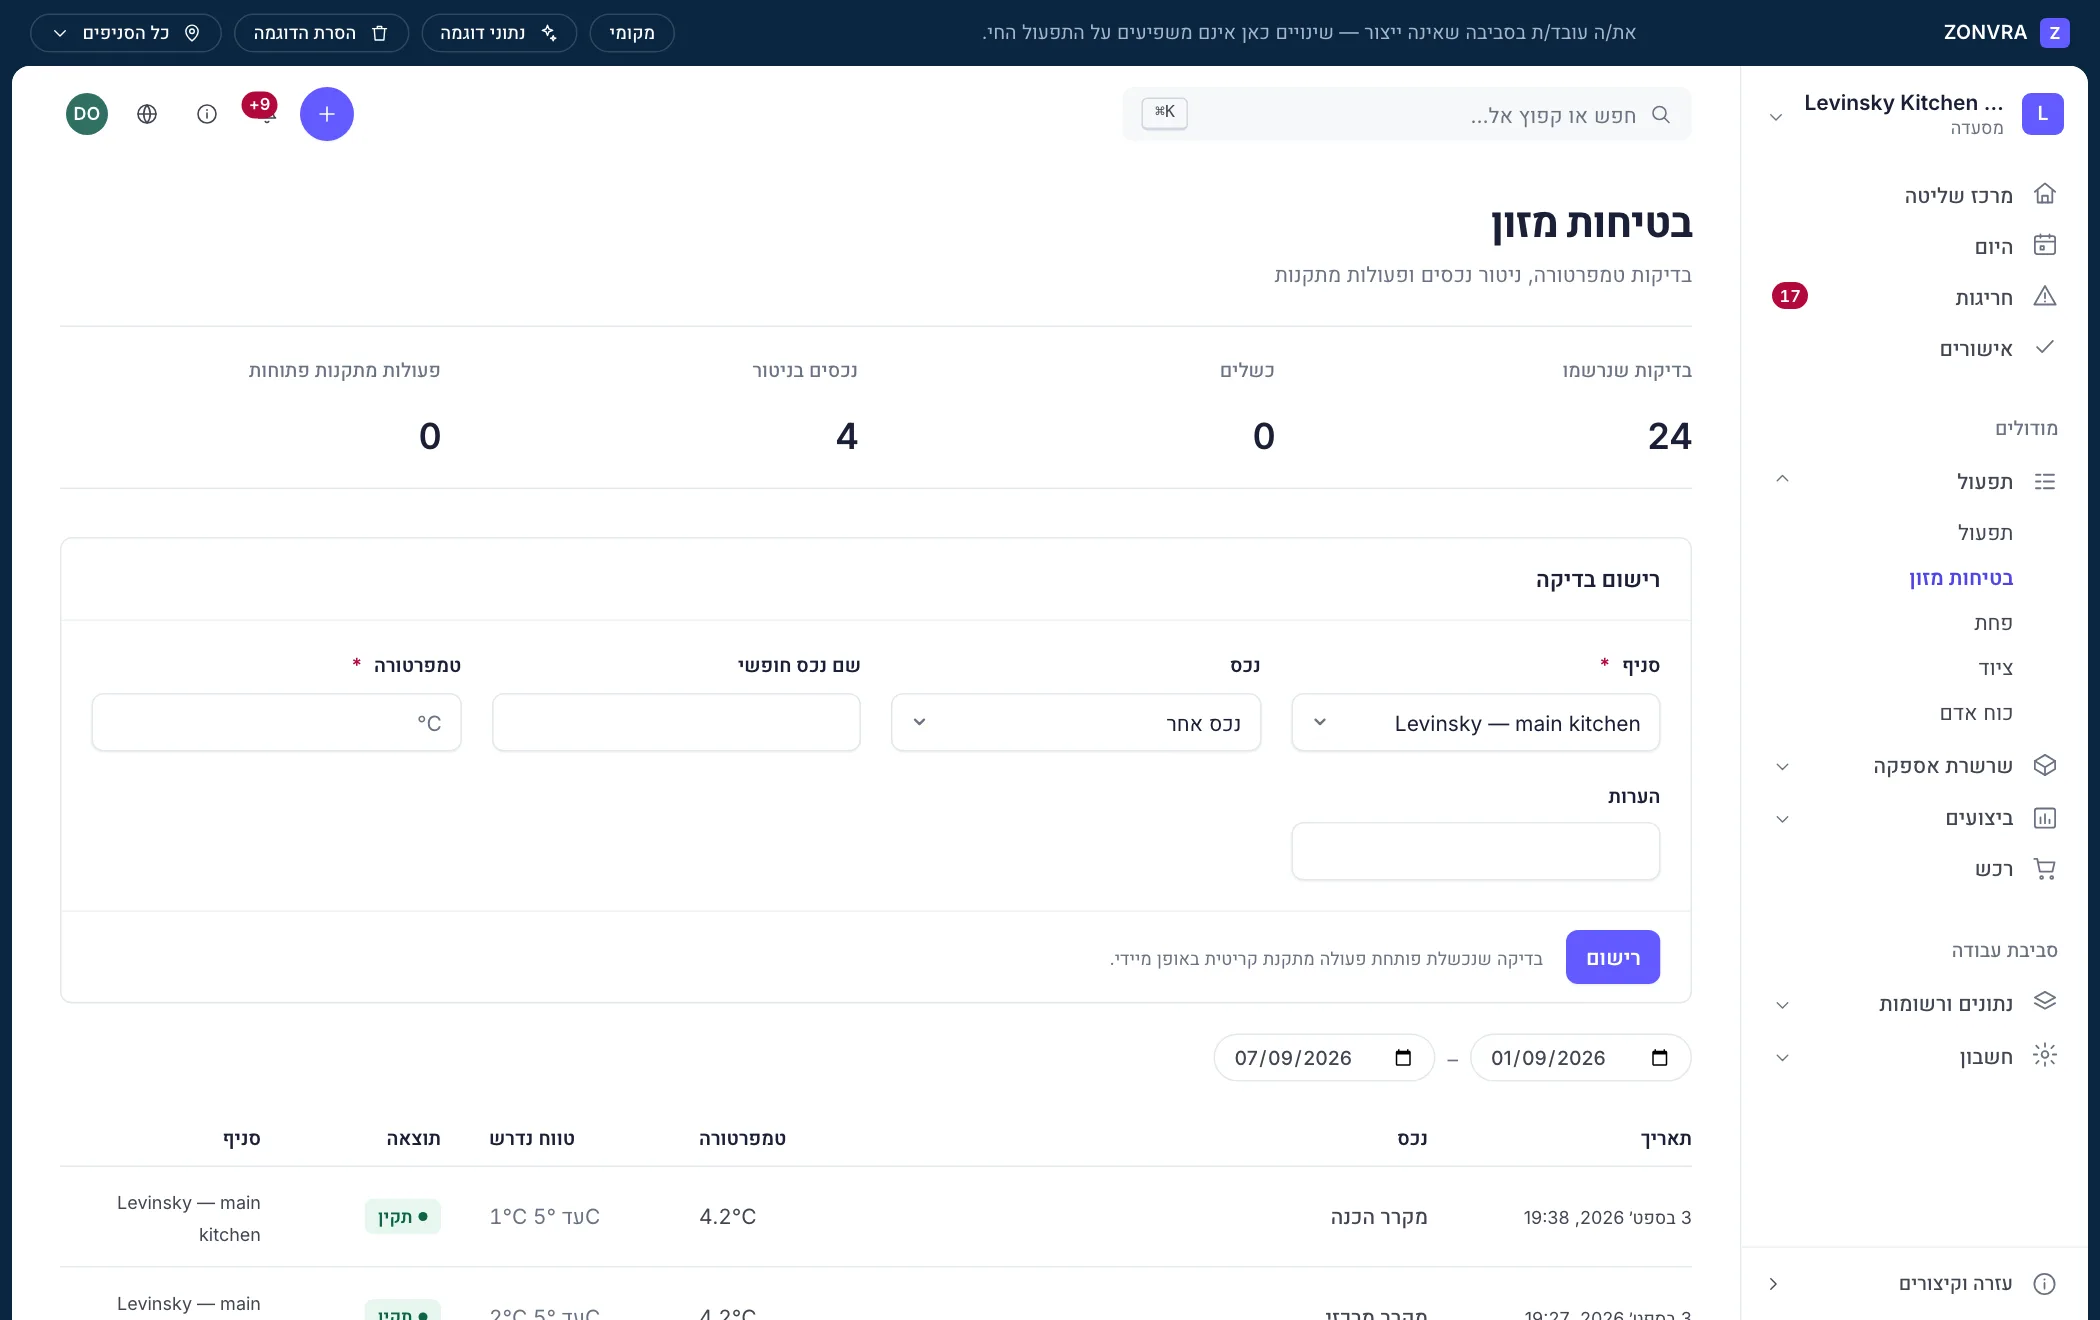The width and height of the screenshot is (2100, 1320).
Task: Click the gear icon for חשבון
Action: pyautogui.click(x=2045, y=1055)
